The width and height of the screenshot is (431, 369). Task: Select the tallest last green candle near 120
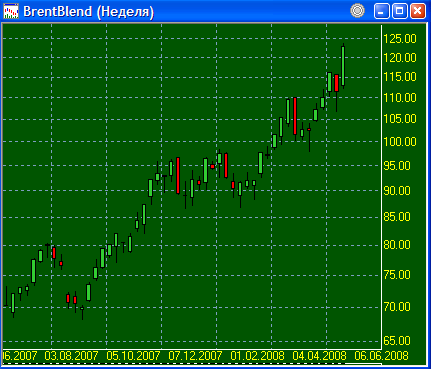(x=343, y=66)
